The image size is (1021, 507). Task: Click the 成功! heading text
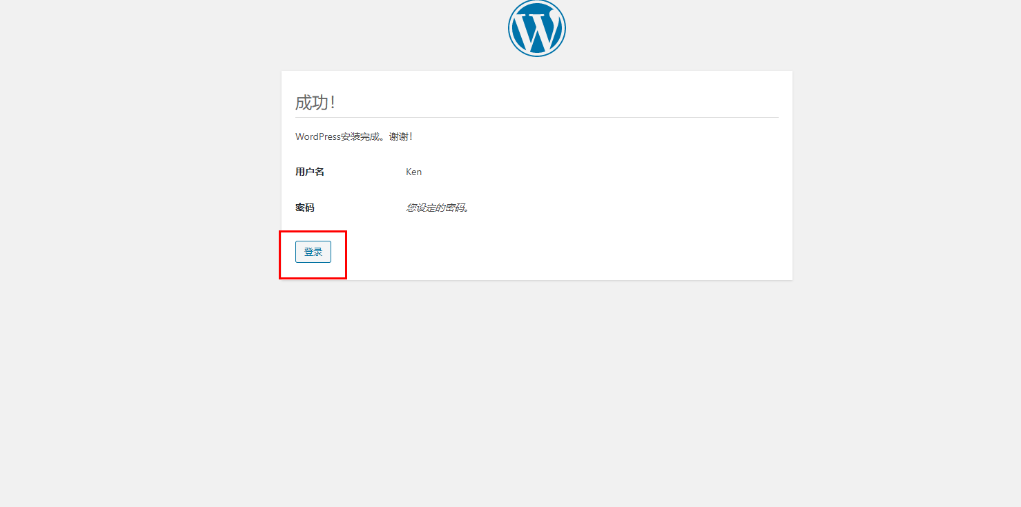click(x=315, y=103)
